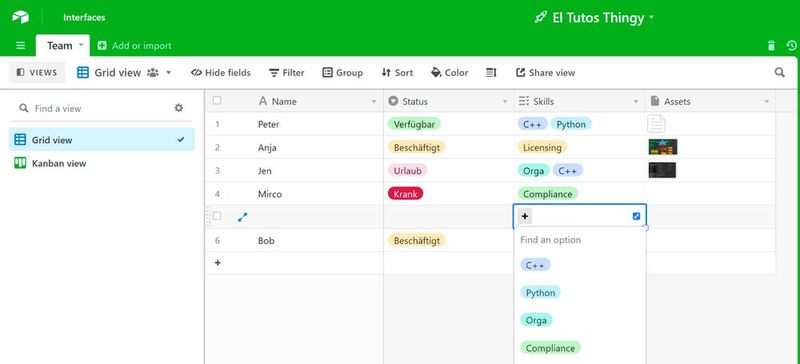Click the row height icon
This screenshot has height=364, width=800.
[x=491, y=72]
